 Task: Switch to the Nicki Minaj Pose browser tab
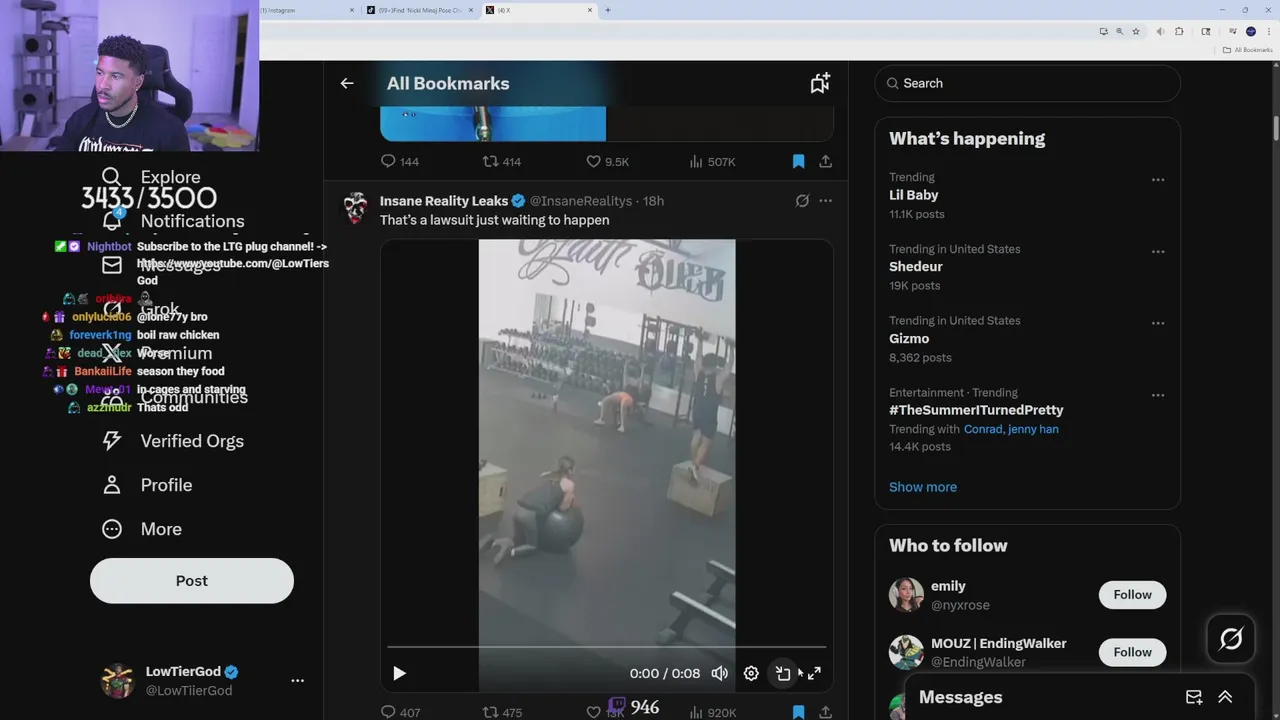[x=418, y=10]
